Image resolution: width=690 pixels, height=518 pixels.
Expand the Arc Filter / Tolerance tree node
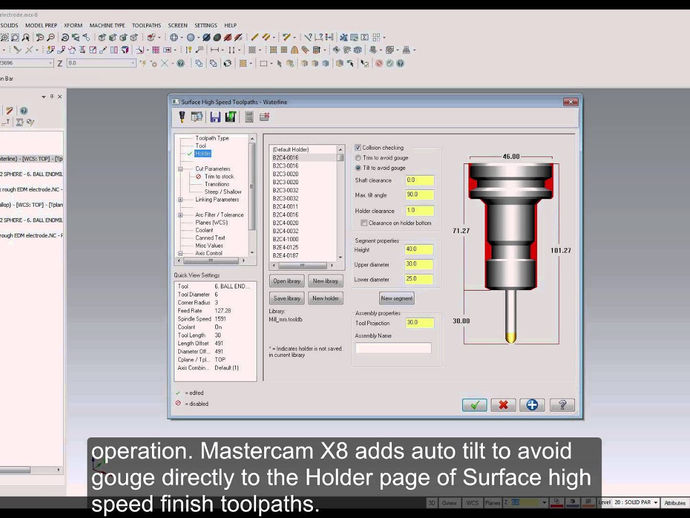(x=180, y=215)
